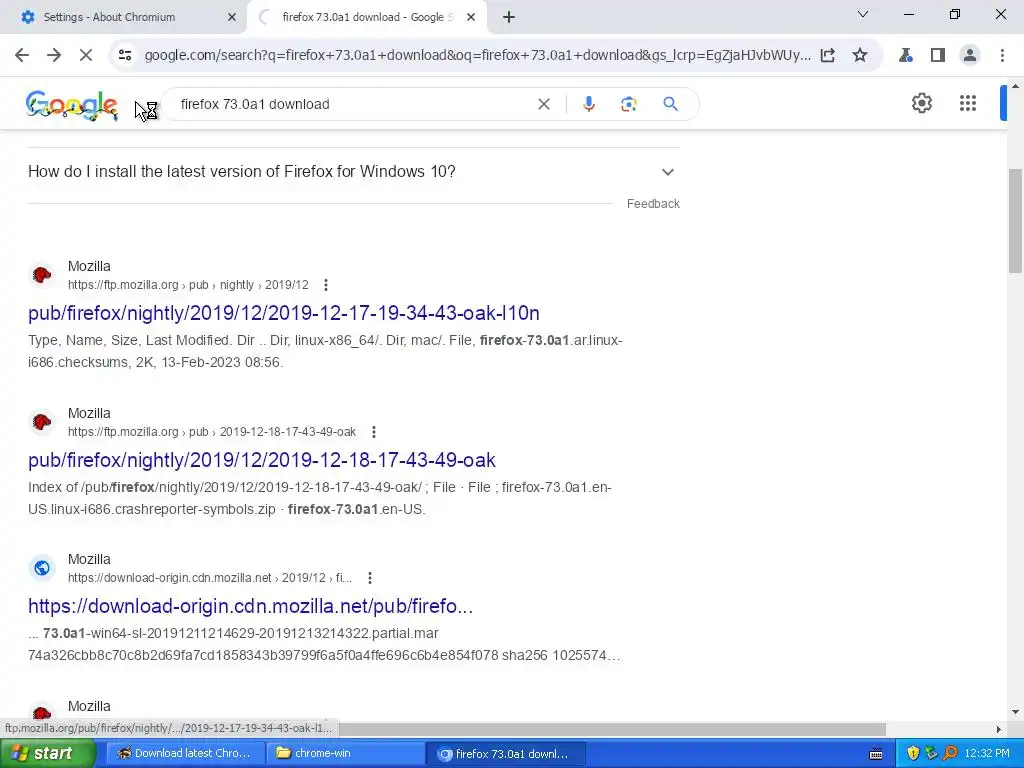Click the Google doodle logo
Viewport: 1024px width, 768px height.
coord(72,105)
